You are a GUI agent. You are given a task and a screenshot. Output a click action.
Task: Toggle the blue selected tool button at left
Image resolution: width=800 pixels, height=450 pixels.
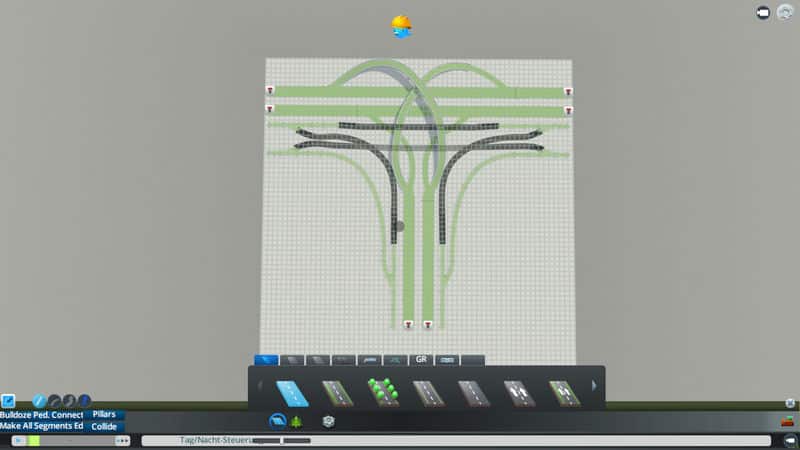pos(8,401)
